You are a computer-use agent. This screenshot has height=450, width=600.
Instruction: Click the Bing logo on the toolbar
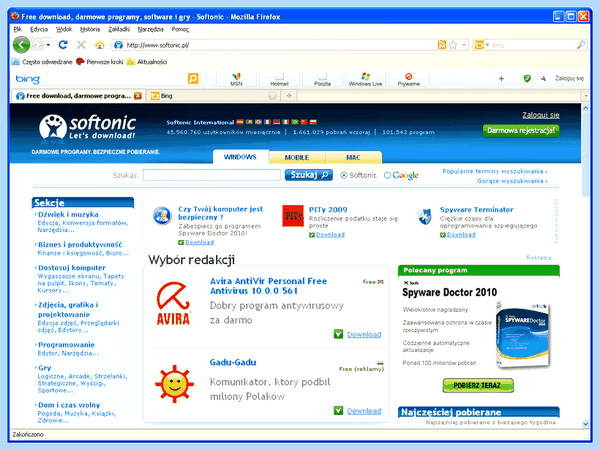[x=28, y=79]
